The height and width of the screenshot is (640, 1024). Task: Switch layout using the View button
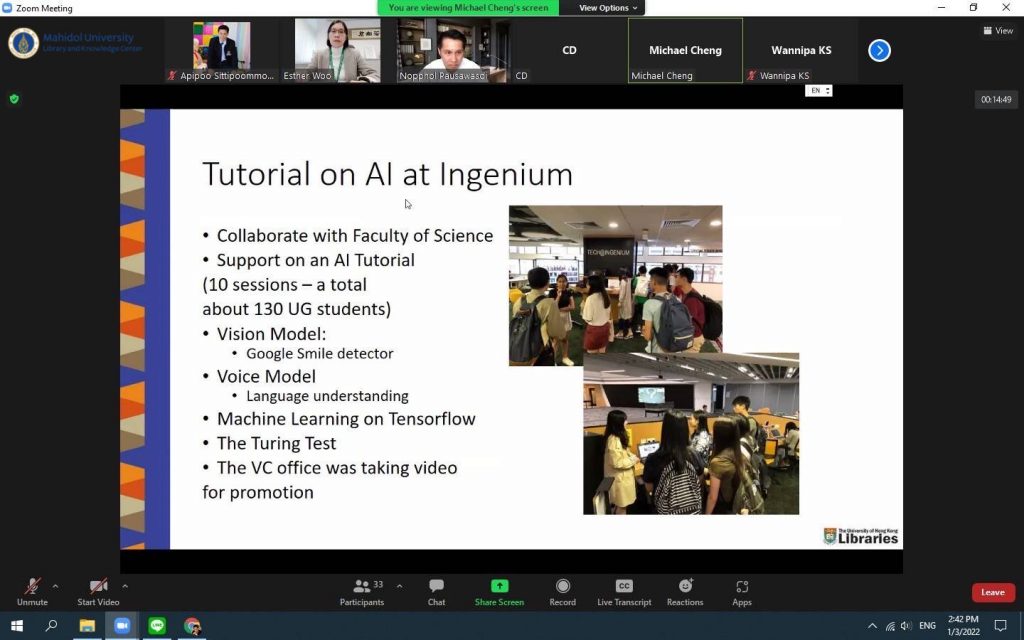pos(998,31)
